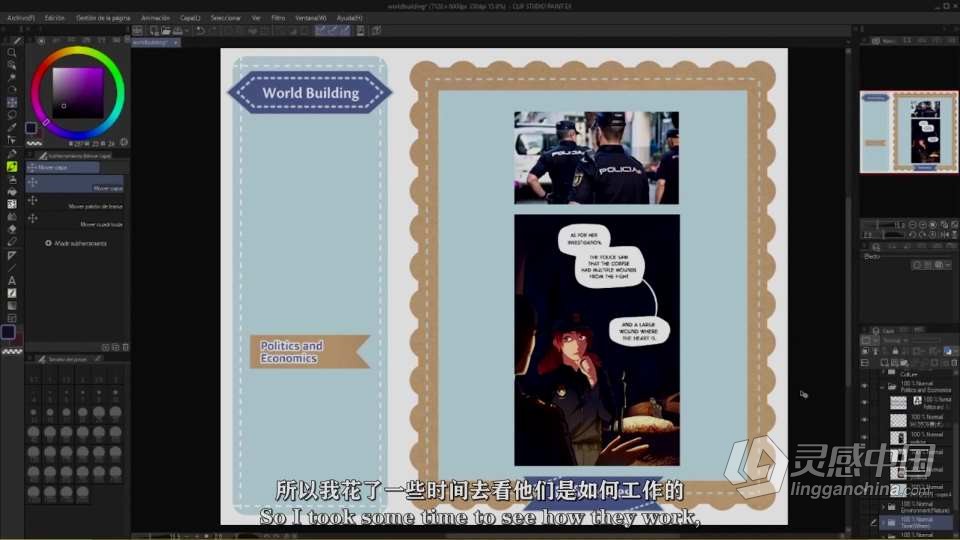Toggle visibility of first layer under Politics folder

864,402
